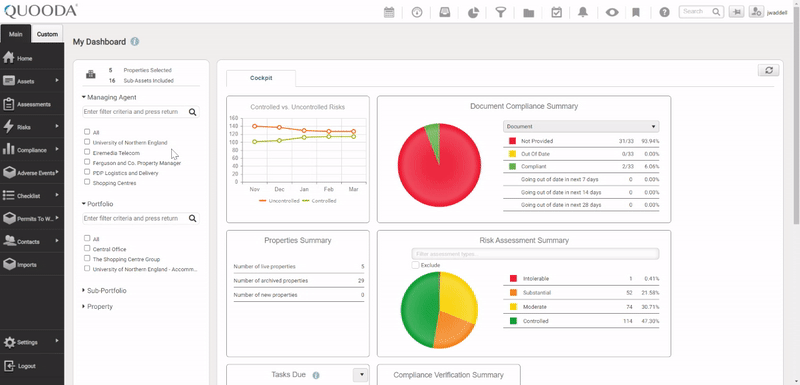The width and height of the screenshot is (800, 385).
Task: Open the help question mark icon
Action: click(664, 12)
